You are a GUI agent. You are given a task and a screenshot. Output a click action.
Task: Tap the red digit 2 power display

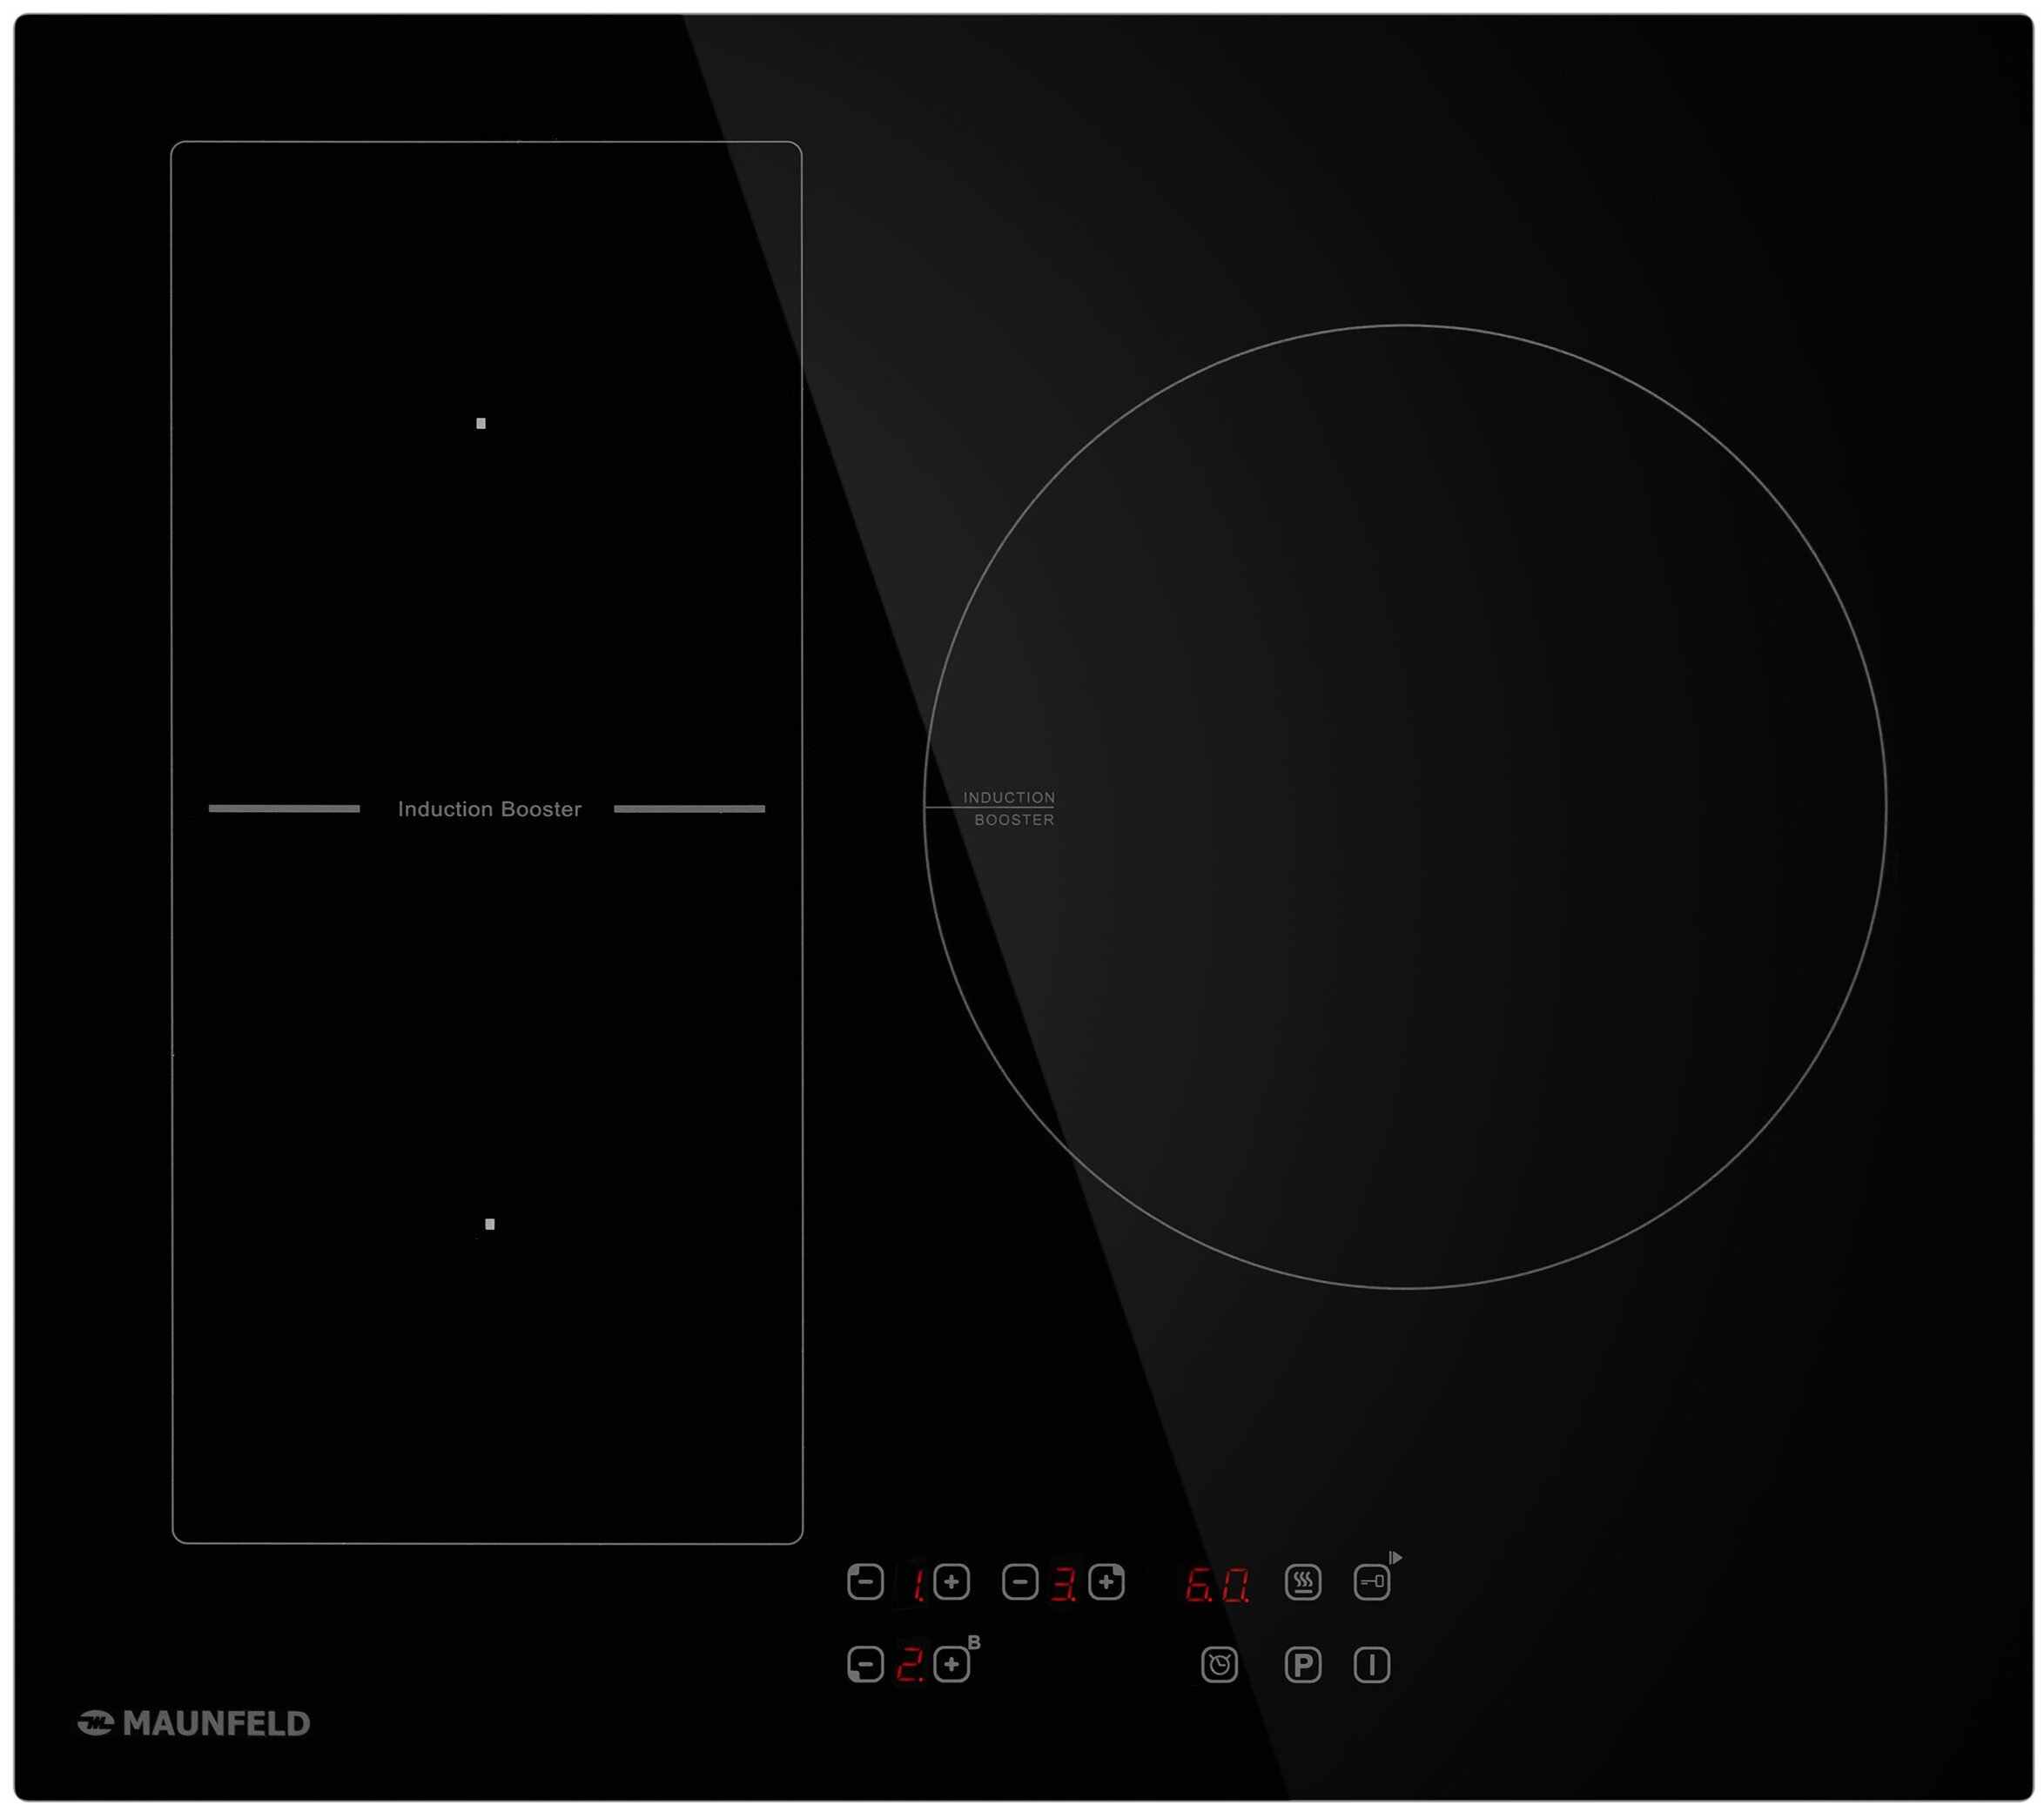click(910, 1665)
